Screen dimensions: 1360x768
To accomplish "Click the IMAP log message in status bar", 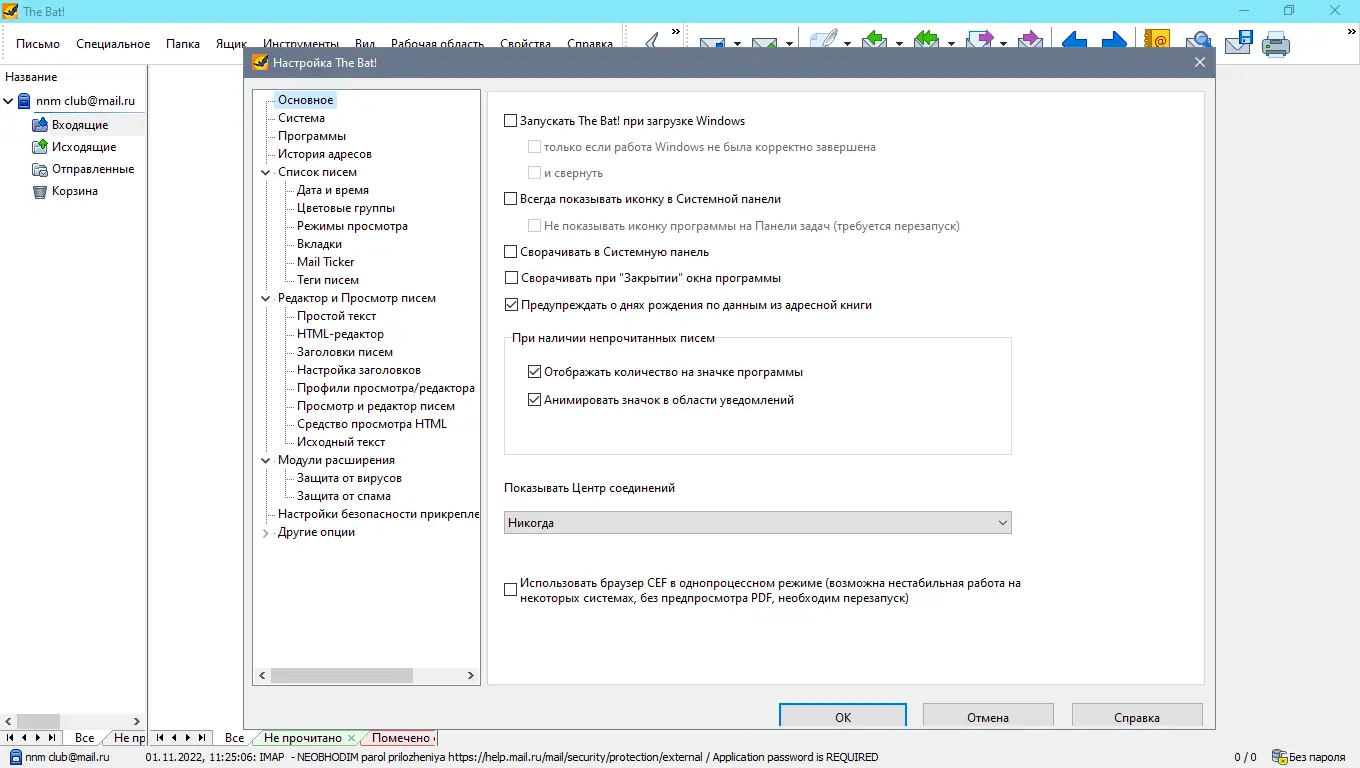I will pos(512,757).
